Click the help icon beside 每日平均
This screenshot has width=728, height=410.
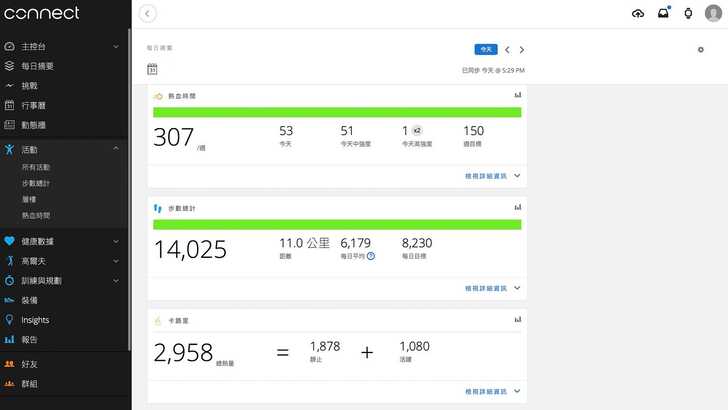point(371,256)
